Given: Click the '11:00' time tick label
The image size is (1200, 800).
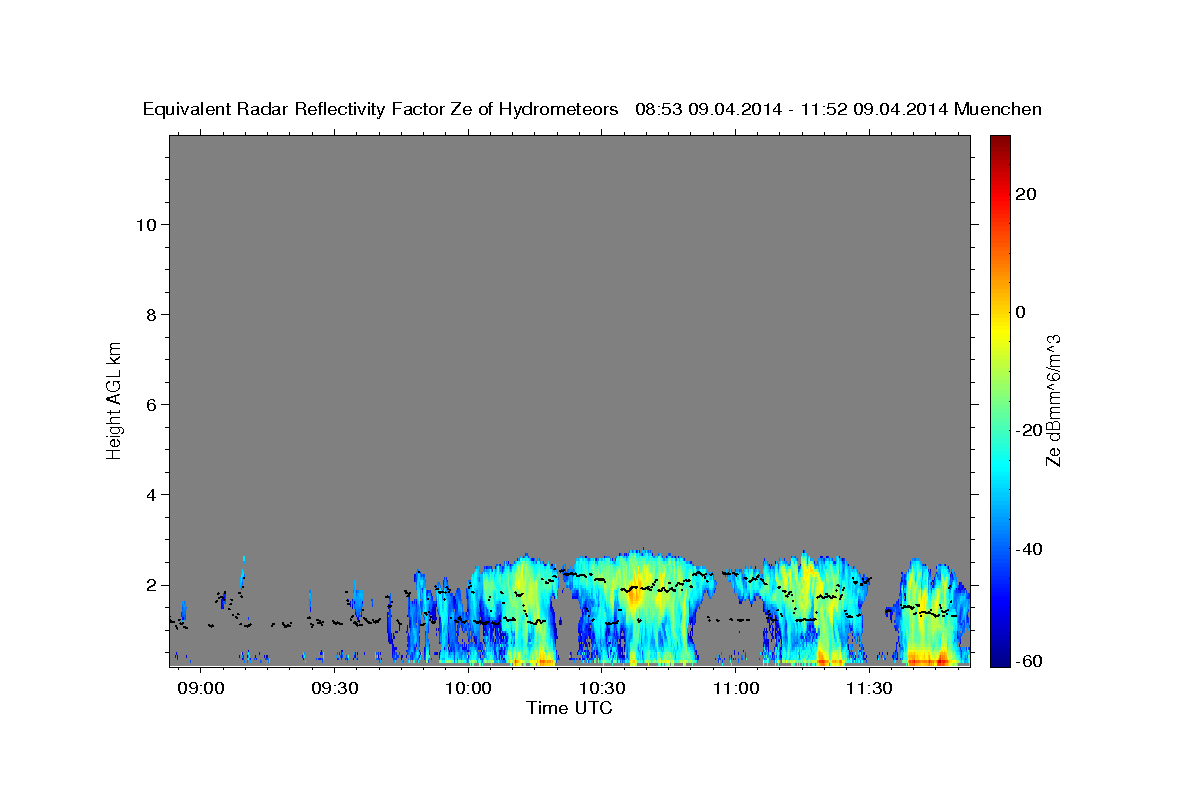Looking at the screenshot, I should [x=735, y=688].
